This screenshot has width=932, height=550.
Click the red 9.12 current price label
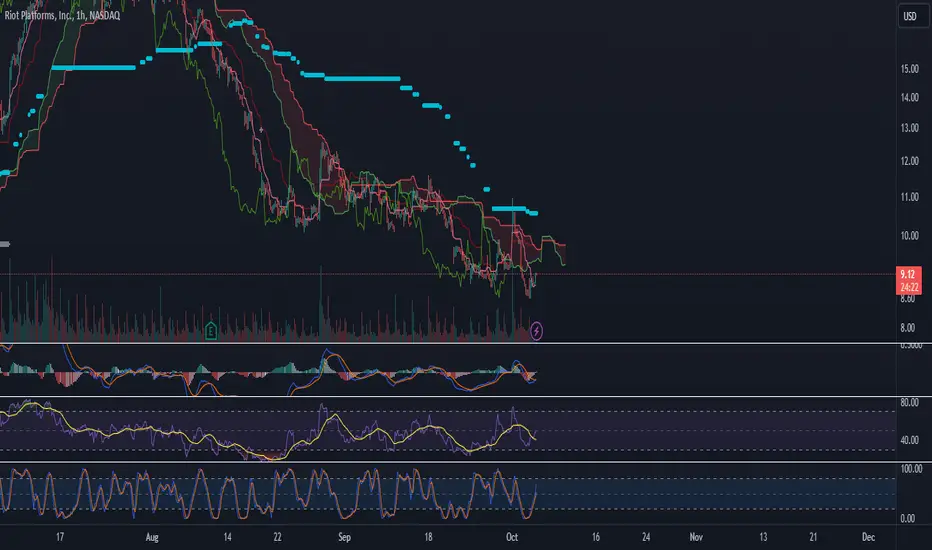pyautogui.click(x=909, y=280)
